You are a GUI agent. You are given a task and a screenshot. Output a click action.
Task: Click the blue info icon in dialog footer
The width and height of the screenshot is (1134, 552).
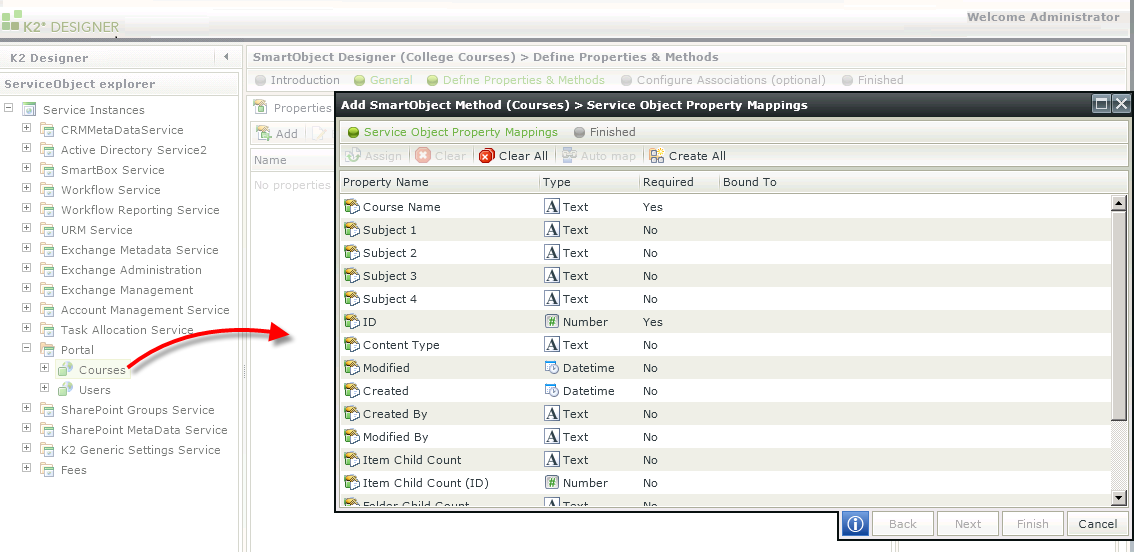(855, 524)
